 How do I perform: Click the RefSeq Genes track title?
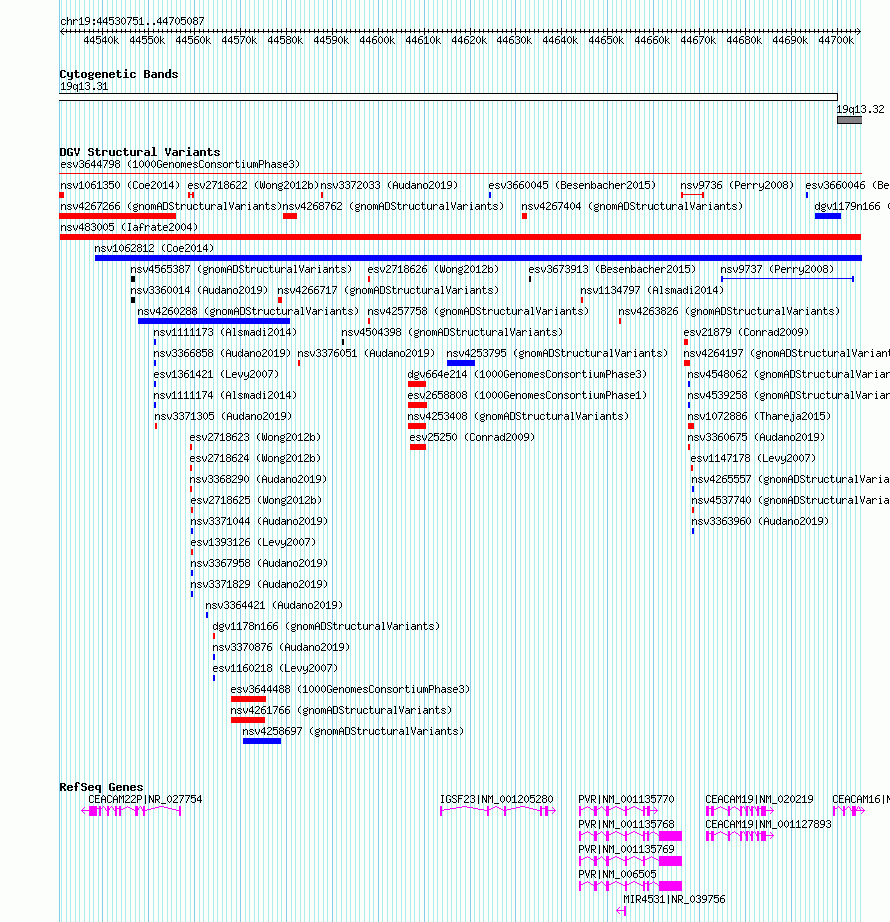click(101, 787)
